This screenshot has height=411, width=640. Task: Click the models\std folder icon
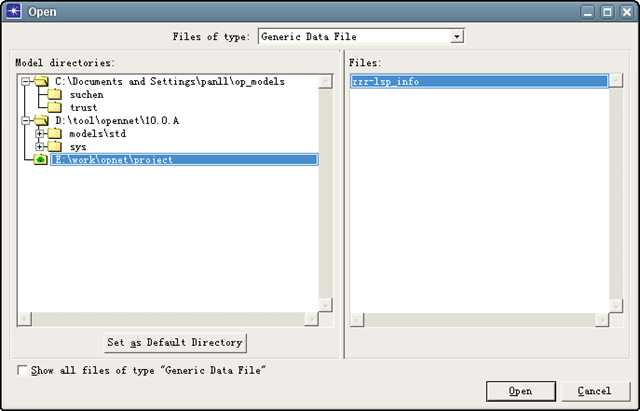click(x=54, y=134)
